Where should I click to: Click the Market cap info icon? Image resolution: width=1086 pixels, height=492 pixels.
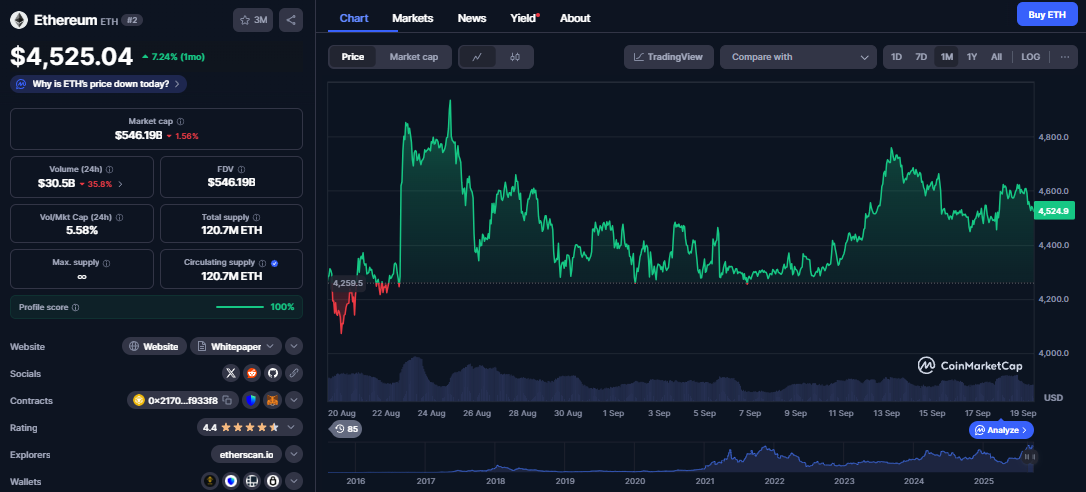point(181,121)
